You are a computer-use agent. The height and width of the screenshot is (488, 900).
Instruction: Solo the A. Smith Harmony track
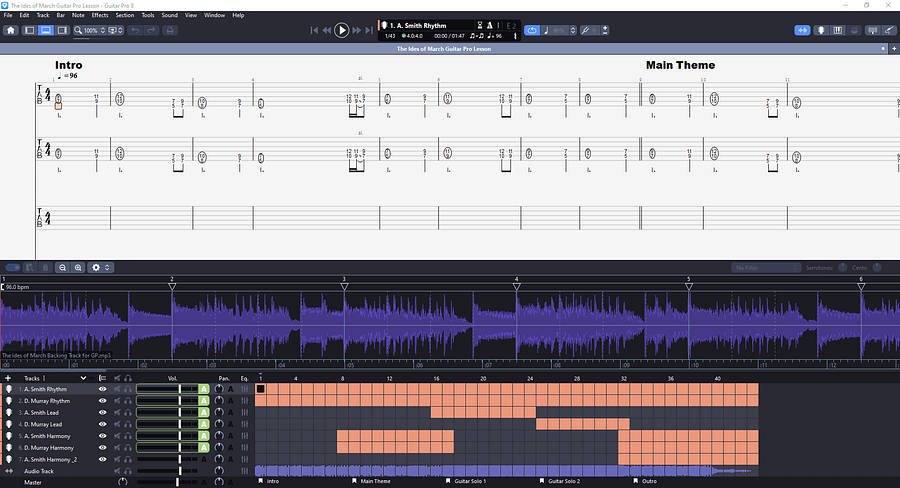[129, 436]
